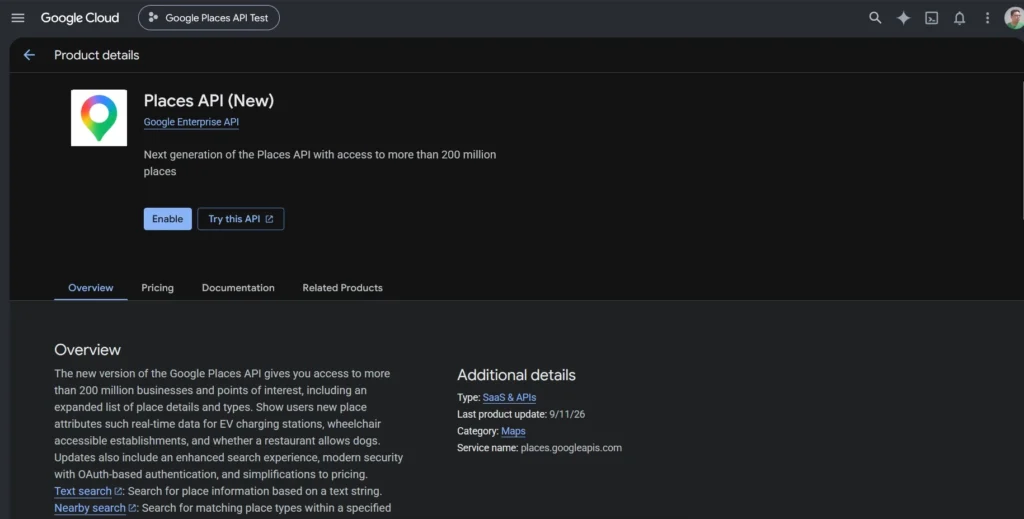Screen dimensions: 1024x519
Task: Click the Places API map pin logo
Action: click(x=99, y=118)
